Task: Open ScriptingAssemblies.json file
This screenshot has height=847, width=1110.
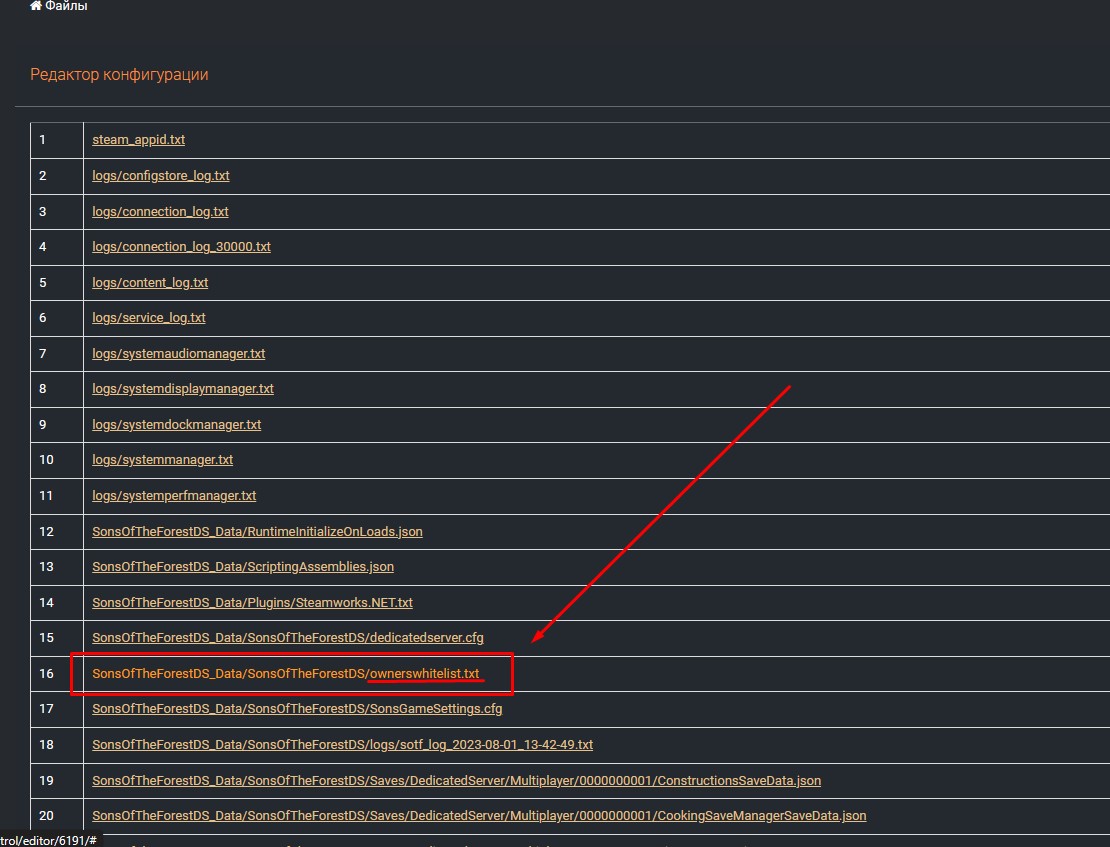Action: 242,567
